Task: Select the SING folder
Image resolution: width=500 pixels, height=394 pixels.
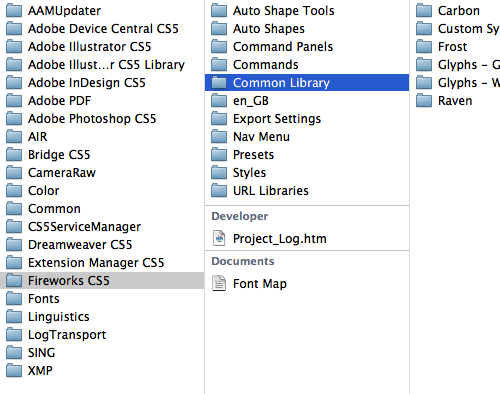Action: pos(102,353)
